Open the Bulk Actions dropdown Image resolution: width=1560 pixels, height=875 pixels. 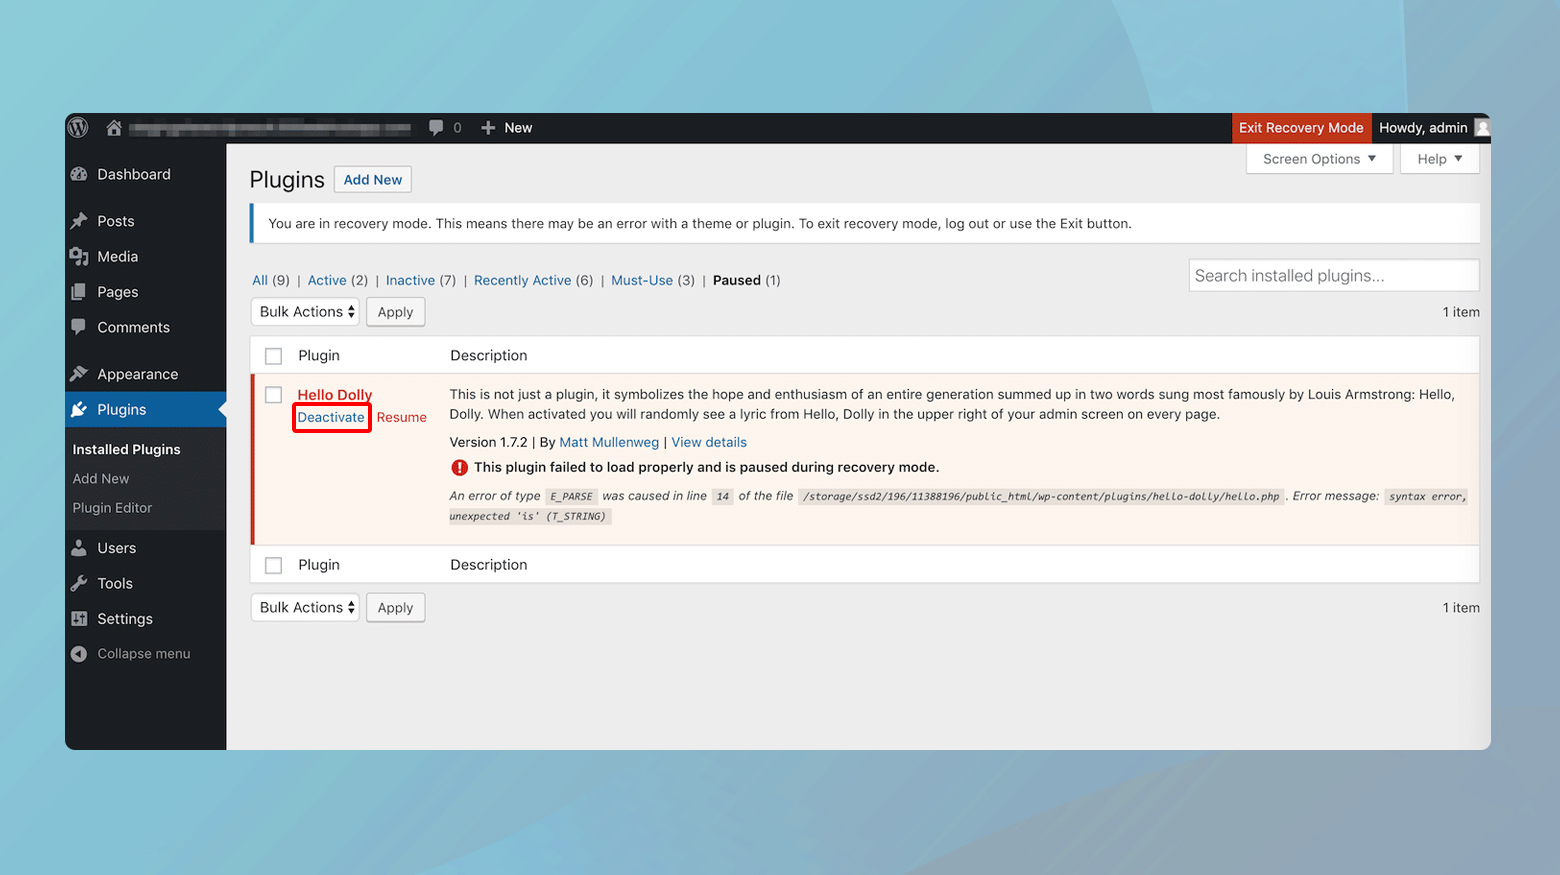point(304,311)
